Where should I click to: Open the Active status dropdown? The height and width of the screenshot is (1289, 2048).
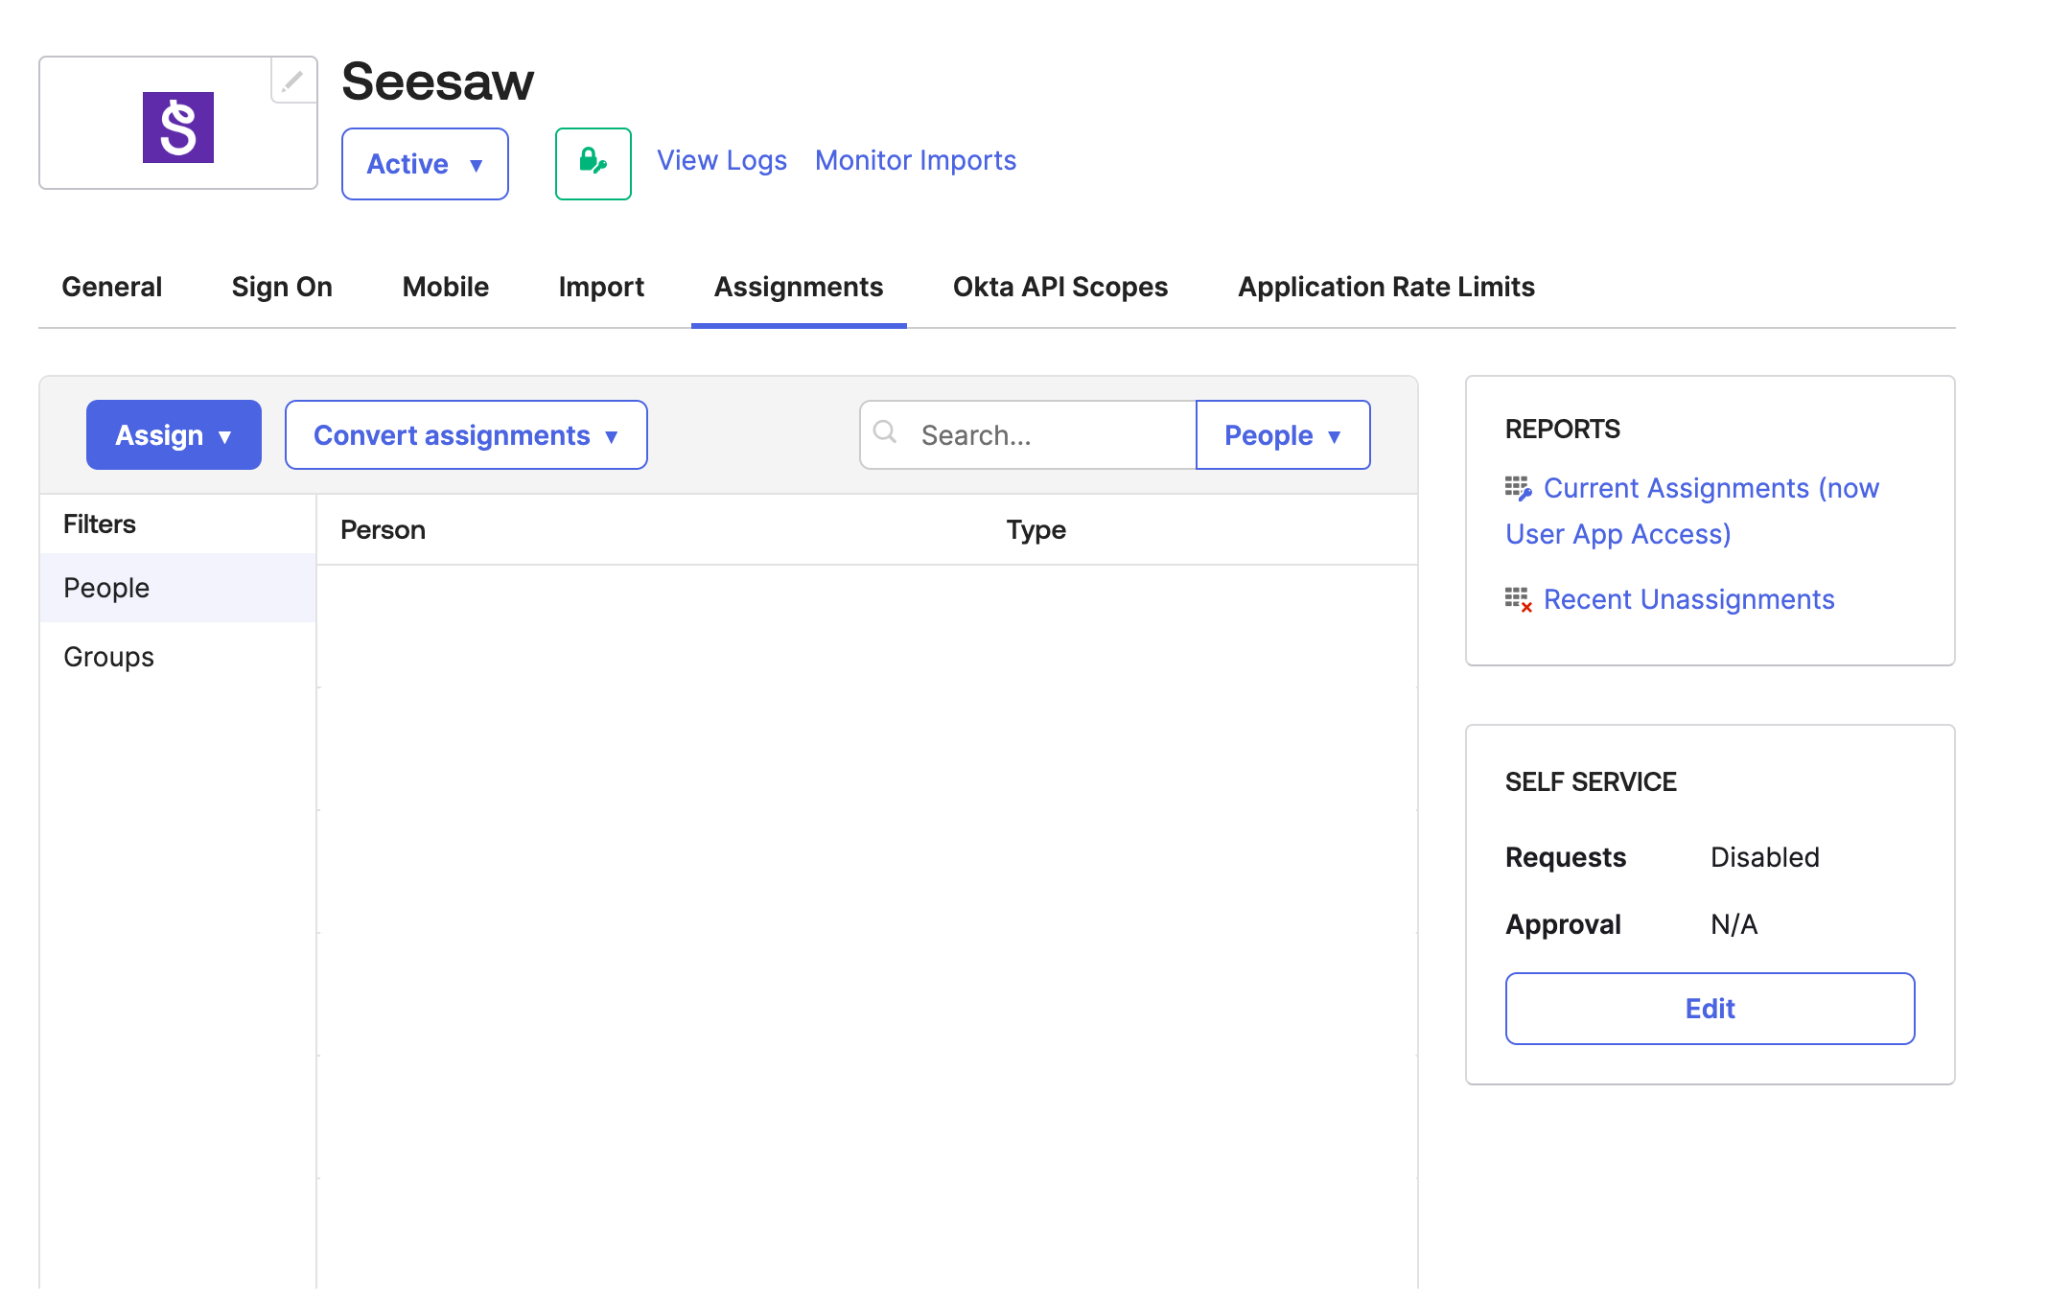pos(425,164)
